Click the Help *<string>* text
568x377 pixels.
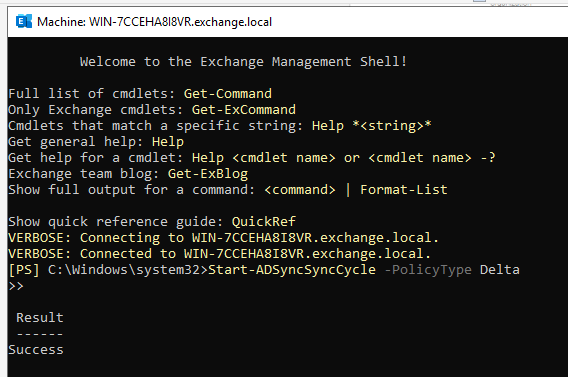pyautogui.click(x=372, y=126)
